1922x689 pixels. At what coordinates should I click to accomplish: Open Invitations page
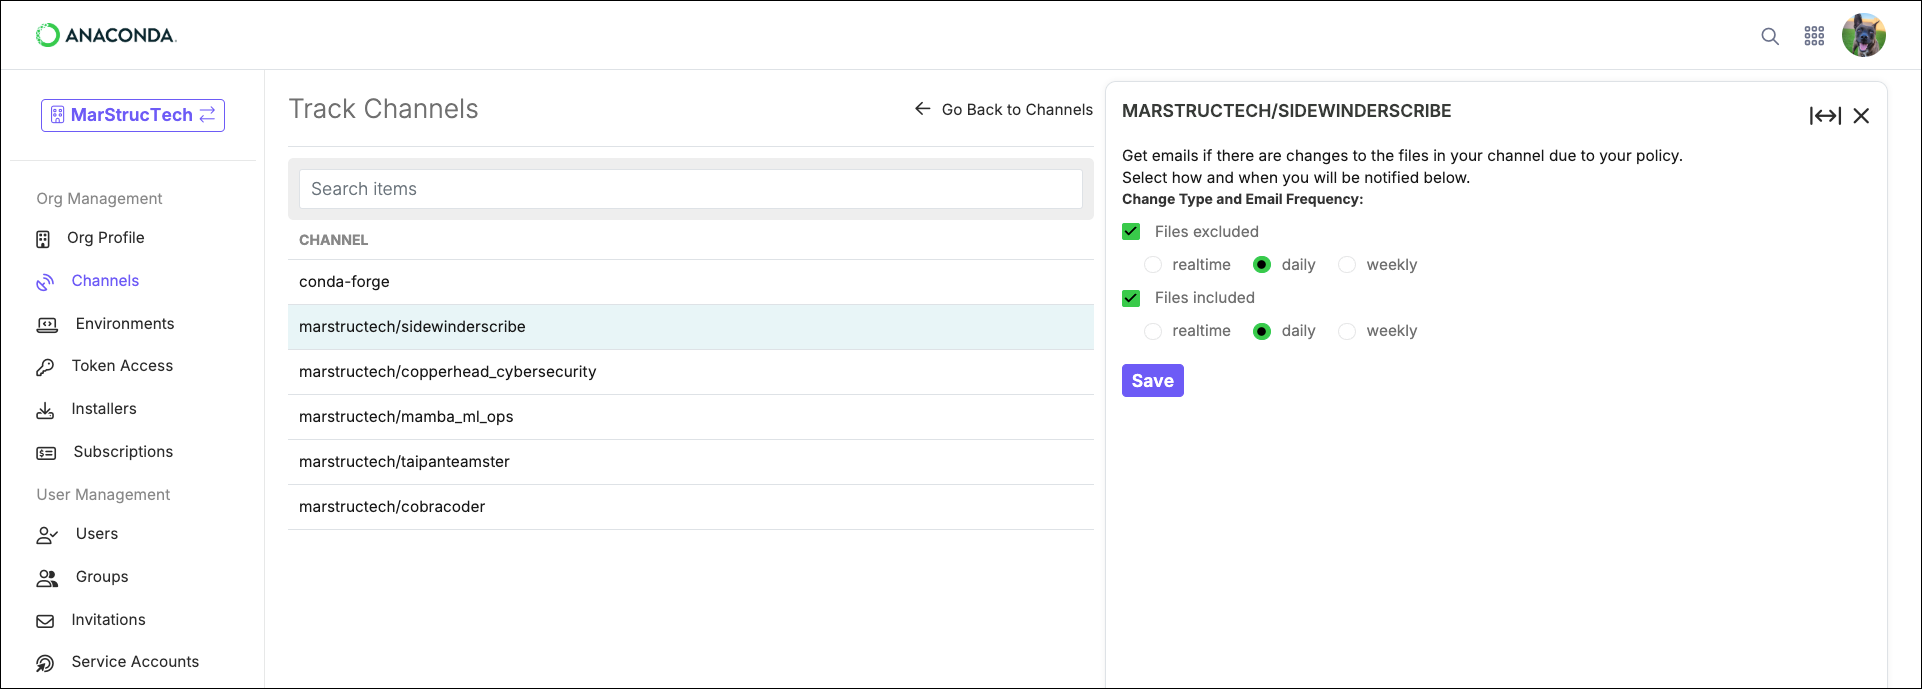click(x=108, y=620)
